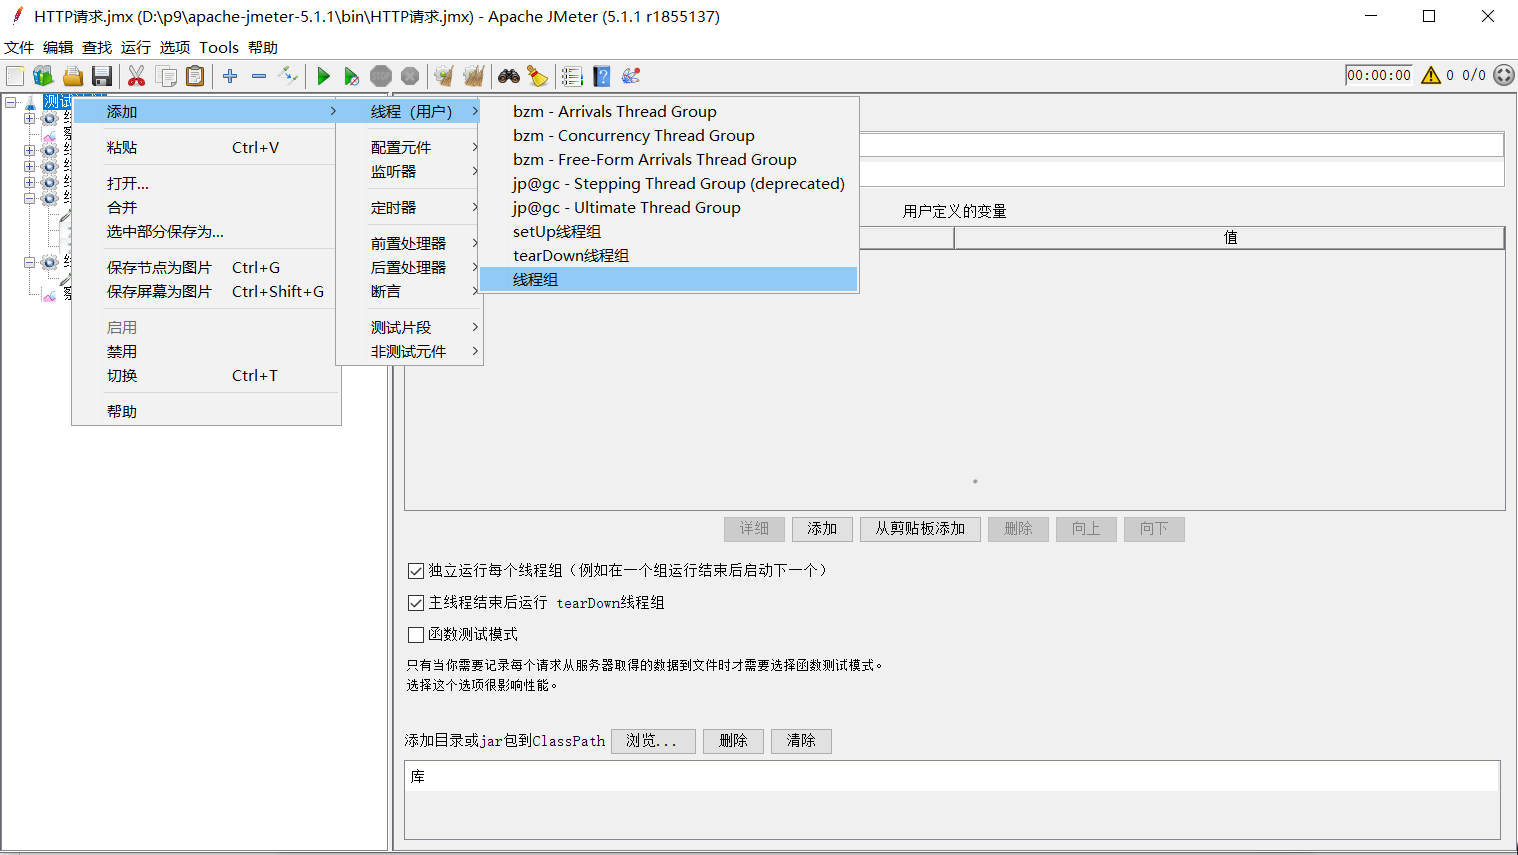Select bzm - Concurrency Thread Group
Screen dimensions: 1518x855
click(668, 135)
